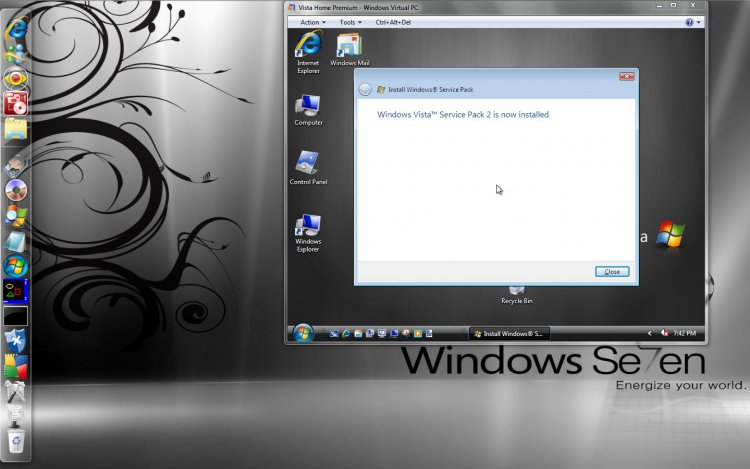Open Internet Explorer from the left dock
The image size is (750, 469).
(x=16, y=29)
